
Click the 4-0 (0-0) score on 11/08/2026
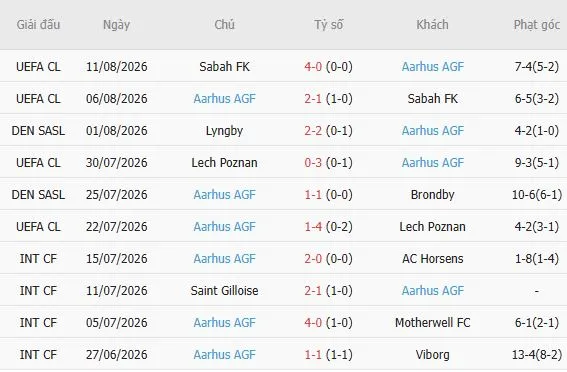[328, 67]
